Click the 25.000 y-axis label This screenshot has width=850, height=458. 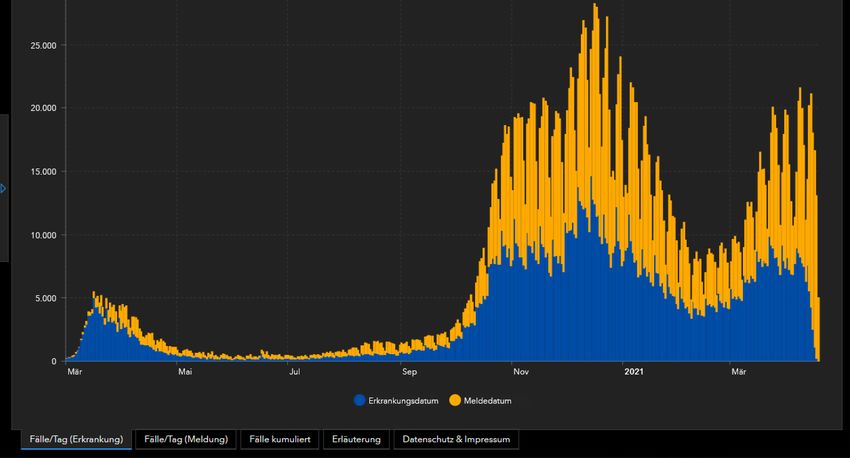point(41,45)
